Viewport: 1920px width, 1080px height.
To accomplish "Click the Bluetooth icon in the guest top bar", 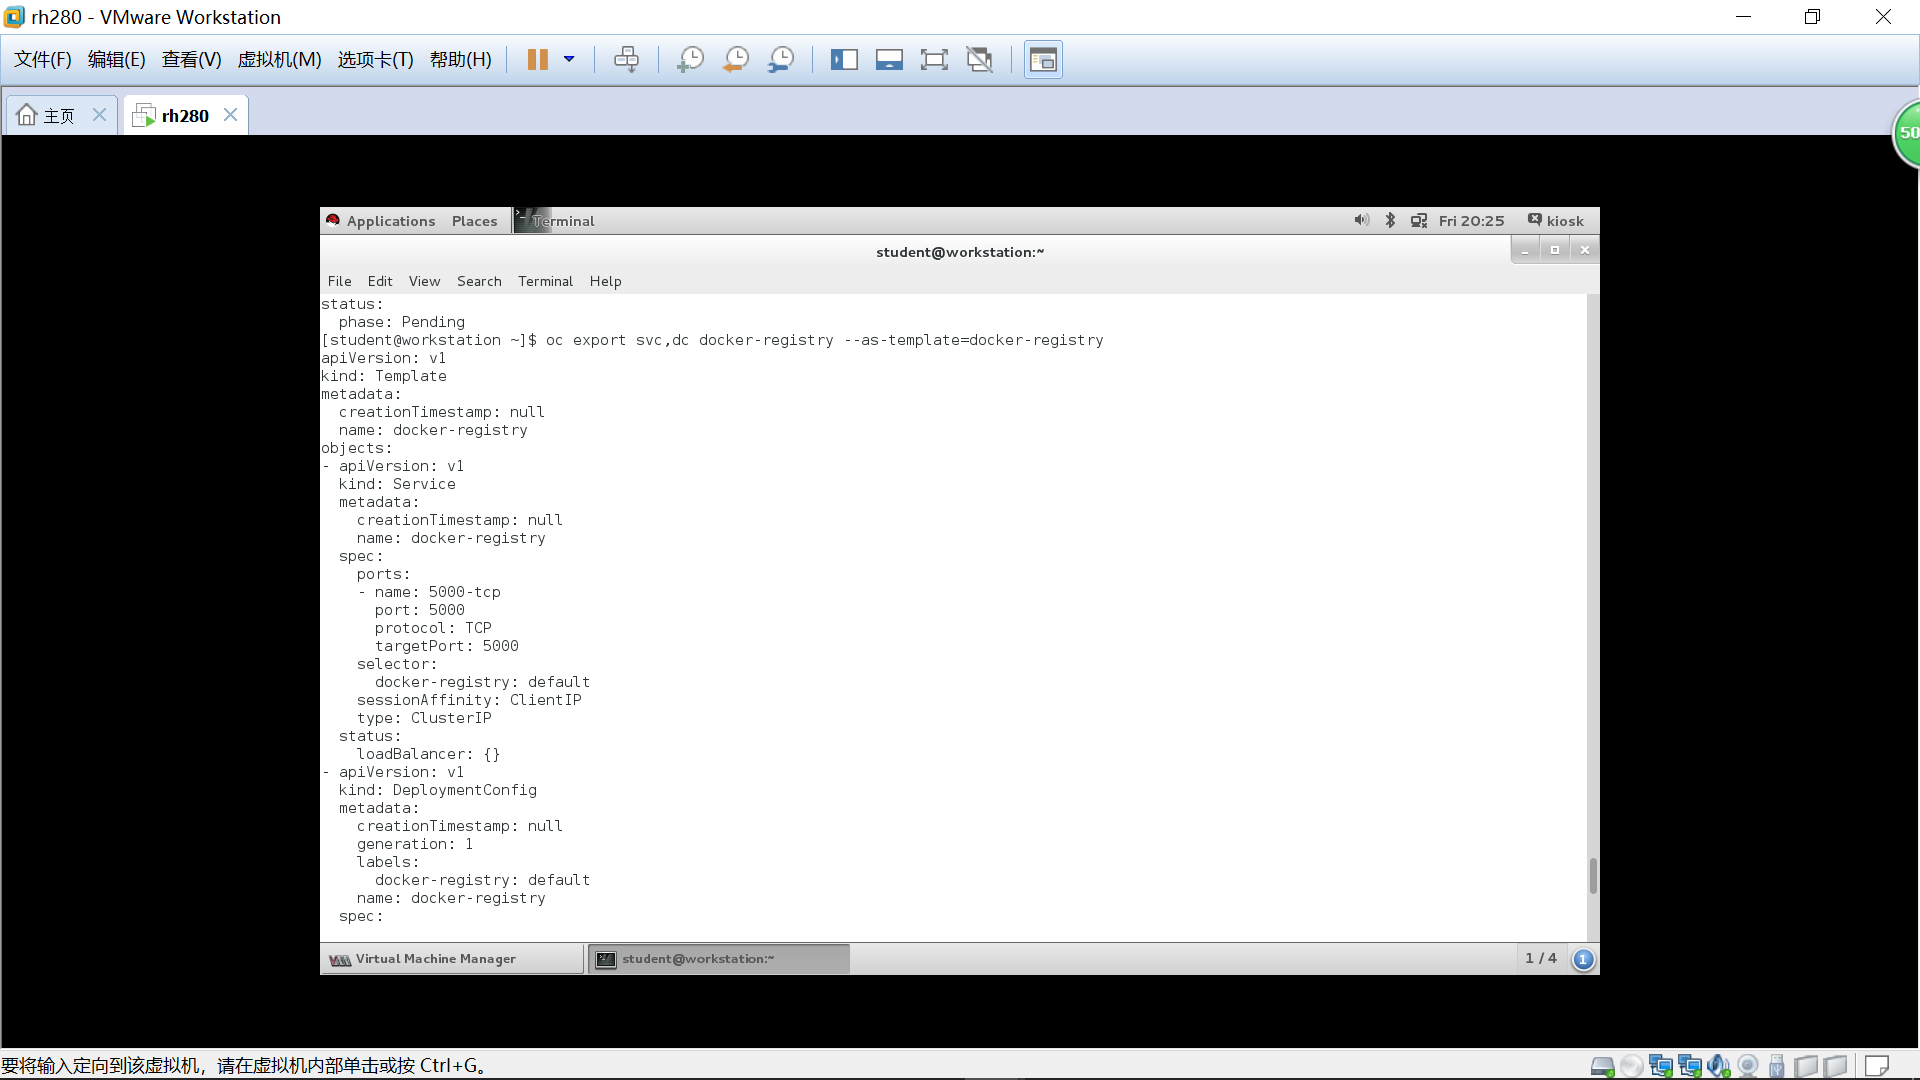I will pyautogui.click(x=1390, y=220).
